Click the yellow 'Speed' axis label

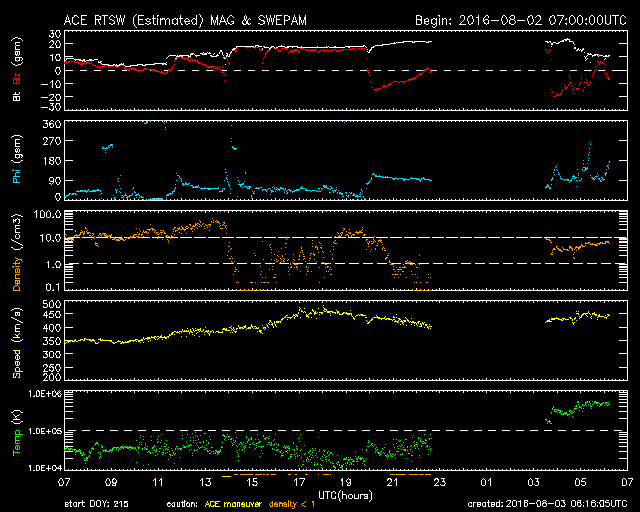tap(17, 363)
